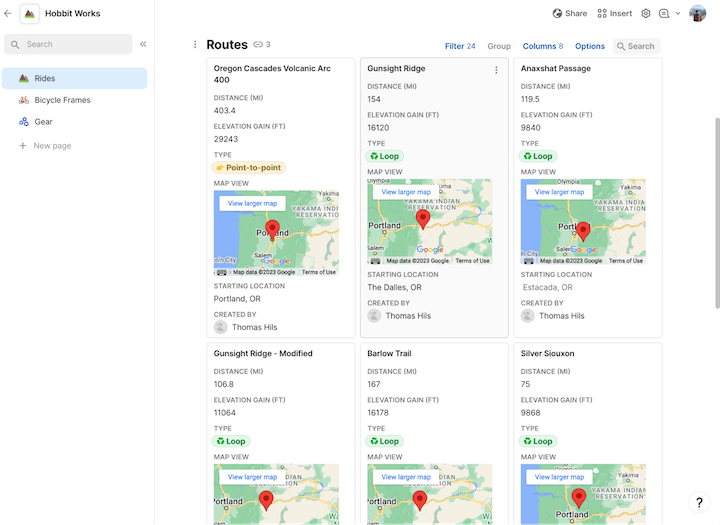Click the sidebar Search field
Image resolution: width=720 pixels, height=525 pixels.
pyautogui.click(x=68, y=44)
